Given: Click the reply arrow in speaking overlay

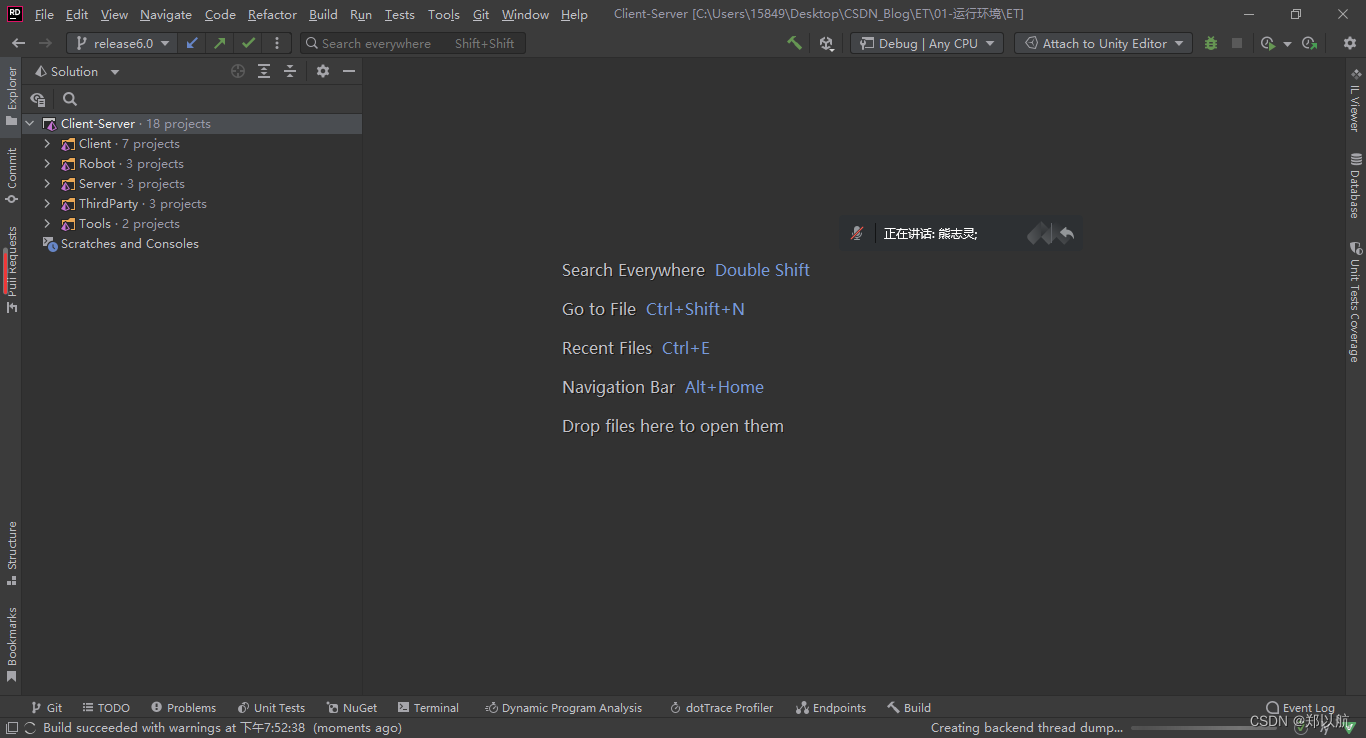Looking at the screenshot, I should 1067,233.
